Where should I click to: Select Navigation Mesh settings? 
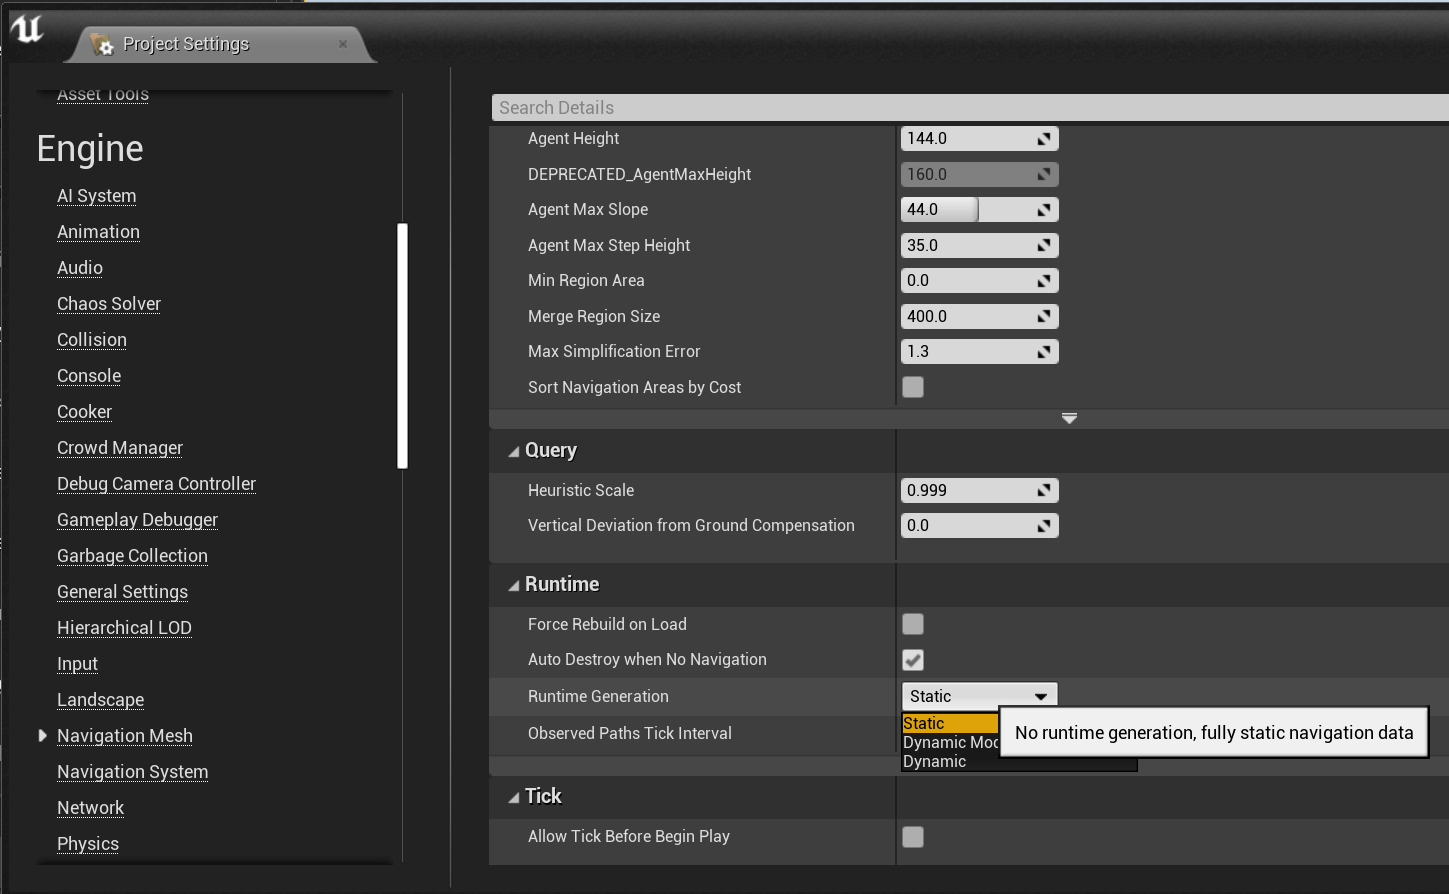[125, 736]
